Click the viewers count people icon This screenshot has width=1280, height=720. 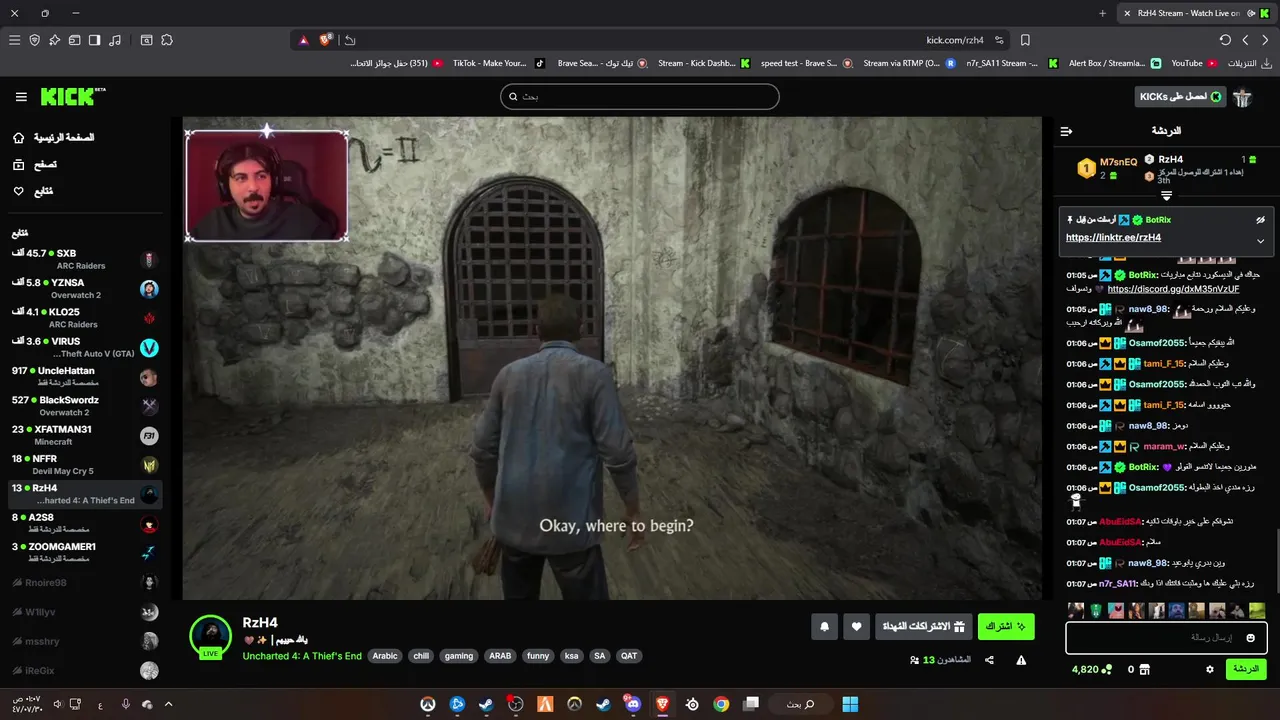[x=914, y=660]
